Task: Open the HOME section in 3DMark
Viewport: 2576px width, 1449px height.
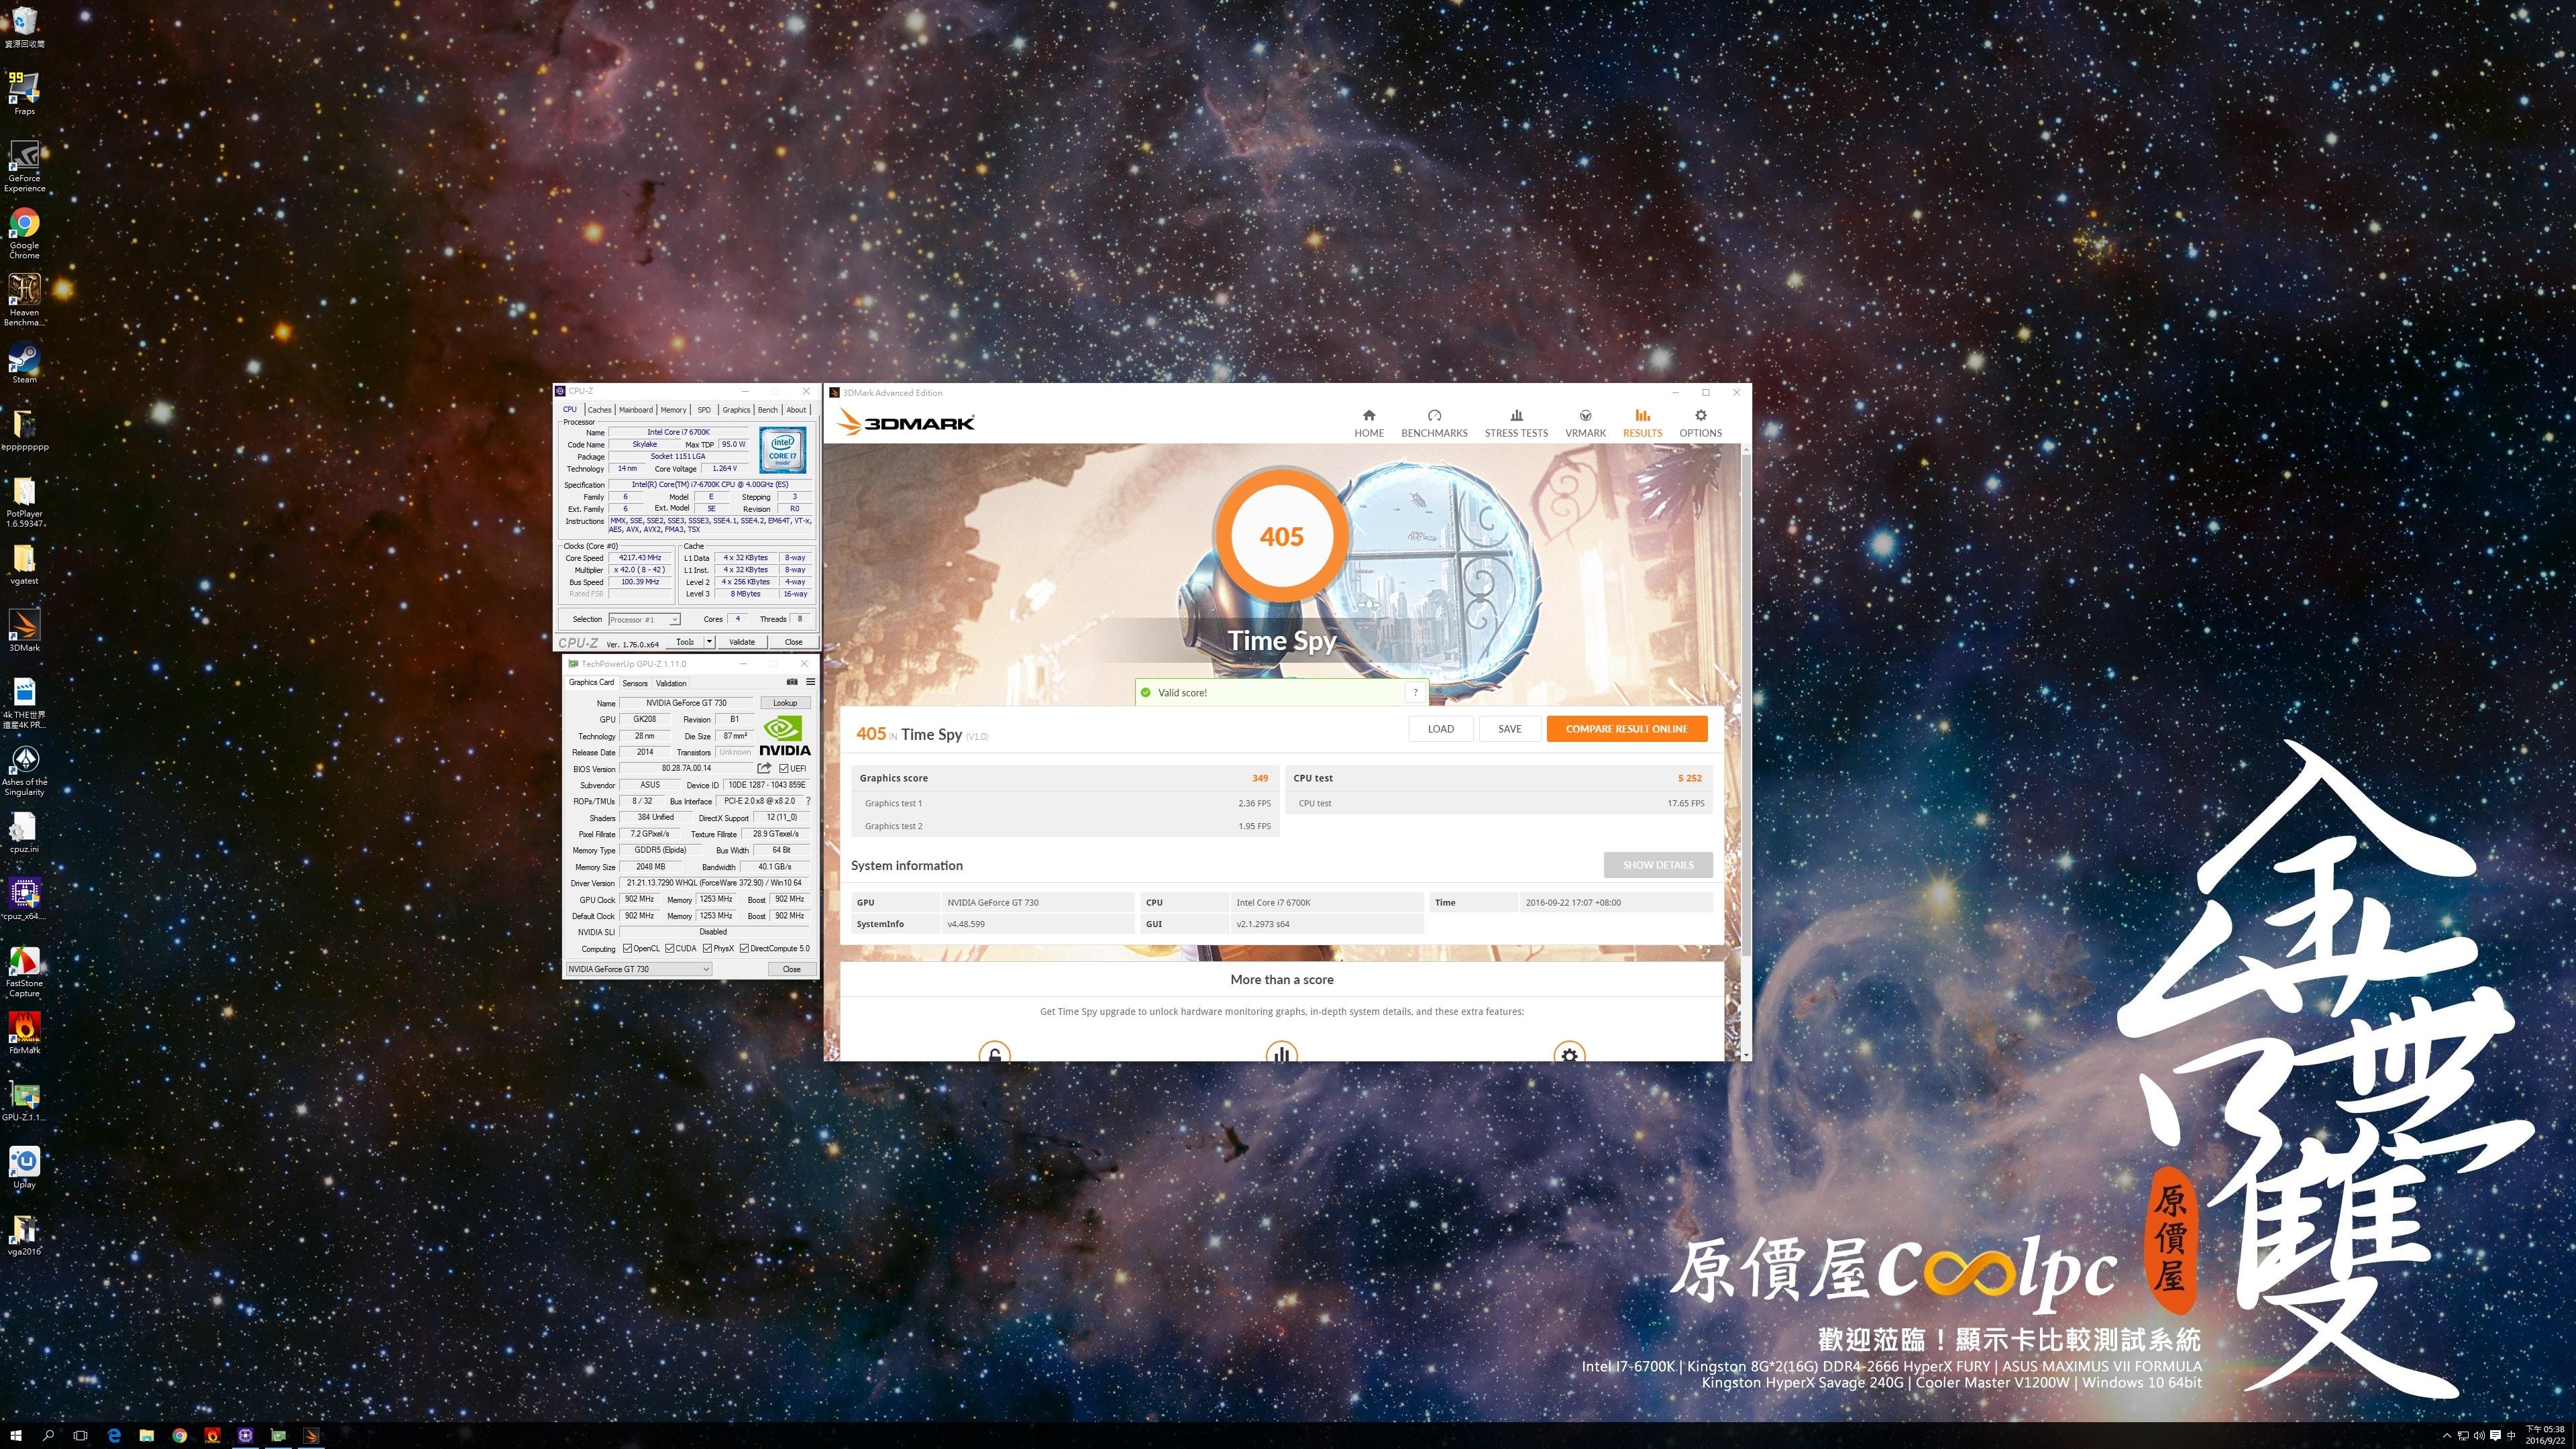Action: (1369, 423)
